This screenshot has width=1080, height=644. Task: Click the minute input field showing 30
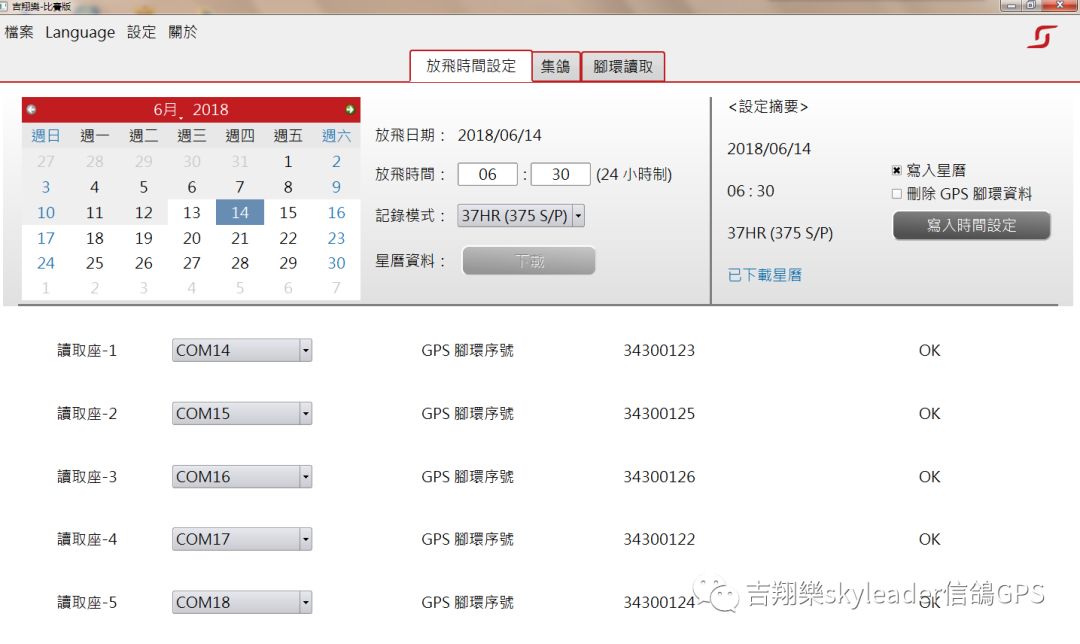point(560,174)
